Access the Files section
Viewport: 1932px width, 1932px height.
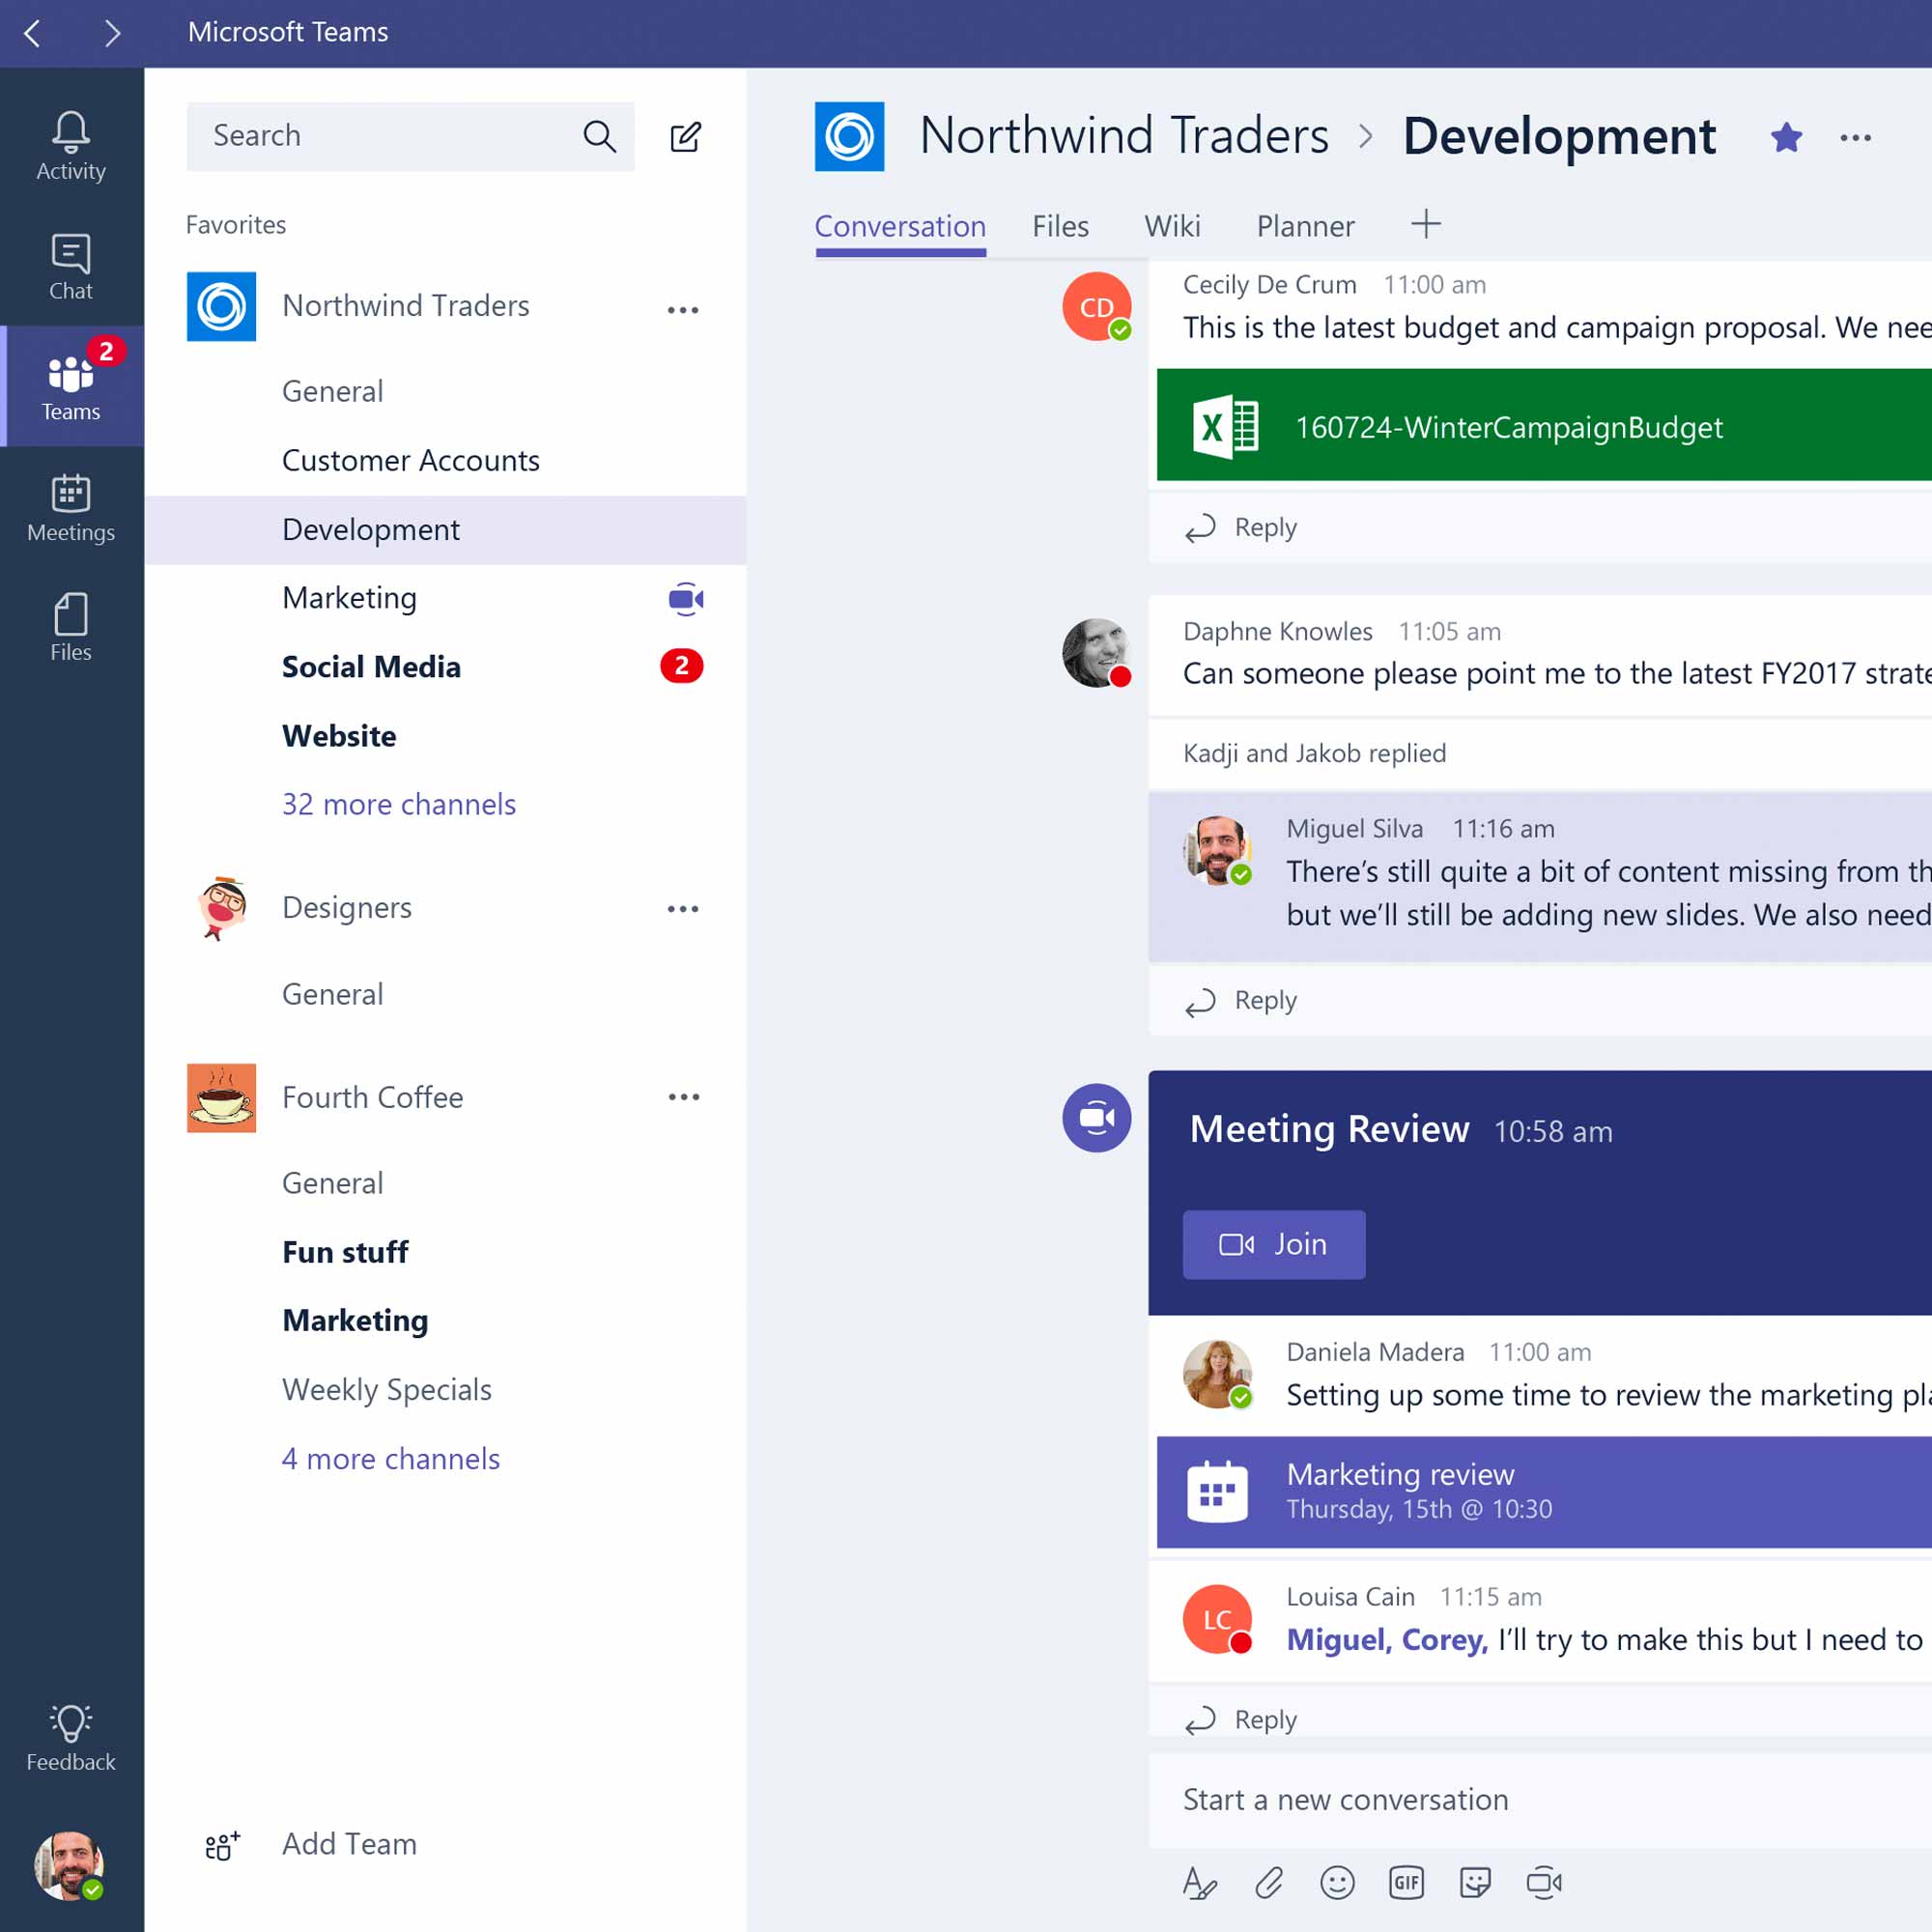pos(1060,225)
